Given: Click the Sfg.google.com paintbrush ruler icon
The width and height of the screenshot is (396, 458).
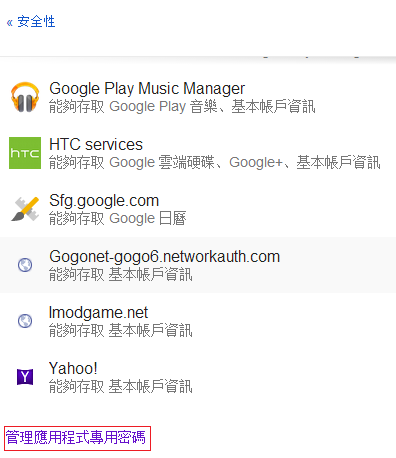Looking at the screenshot, I should [25, 209].
